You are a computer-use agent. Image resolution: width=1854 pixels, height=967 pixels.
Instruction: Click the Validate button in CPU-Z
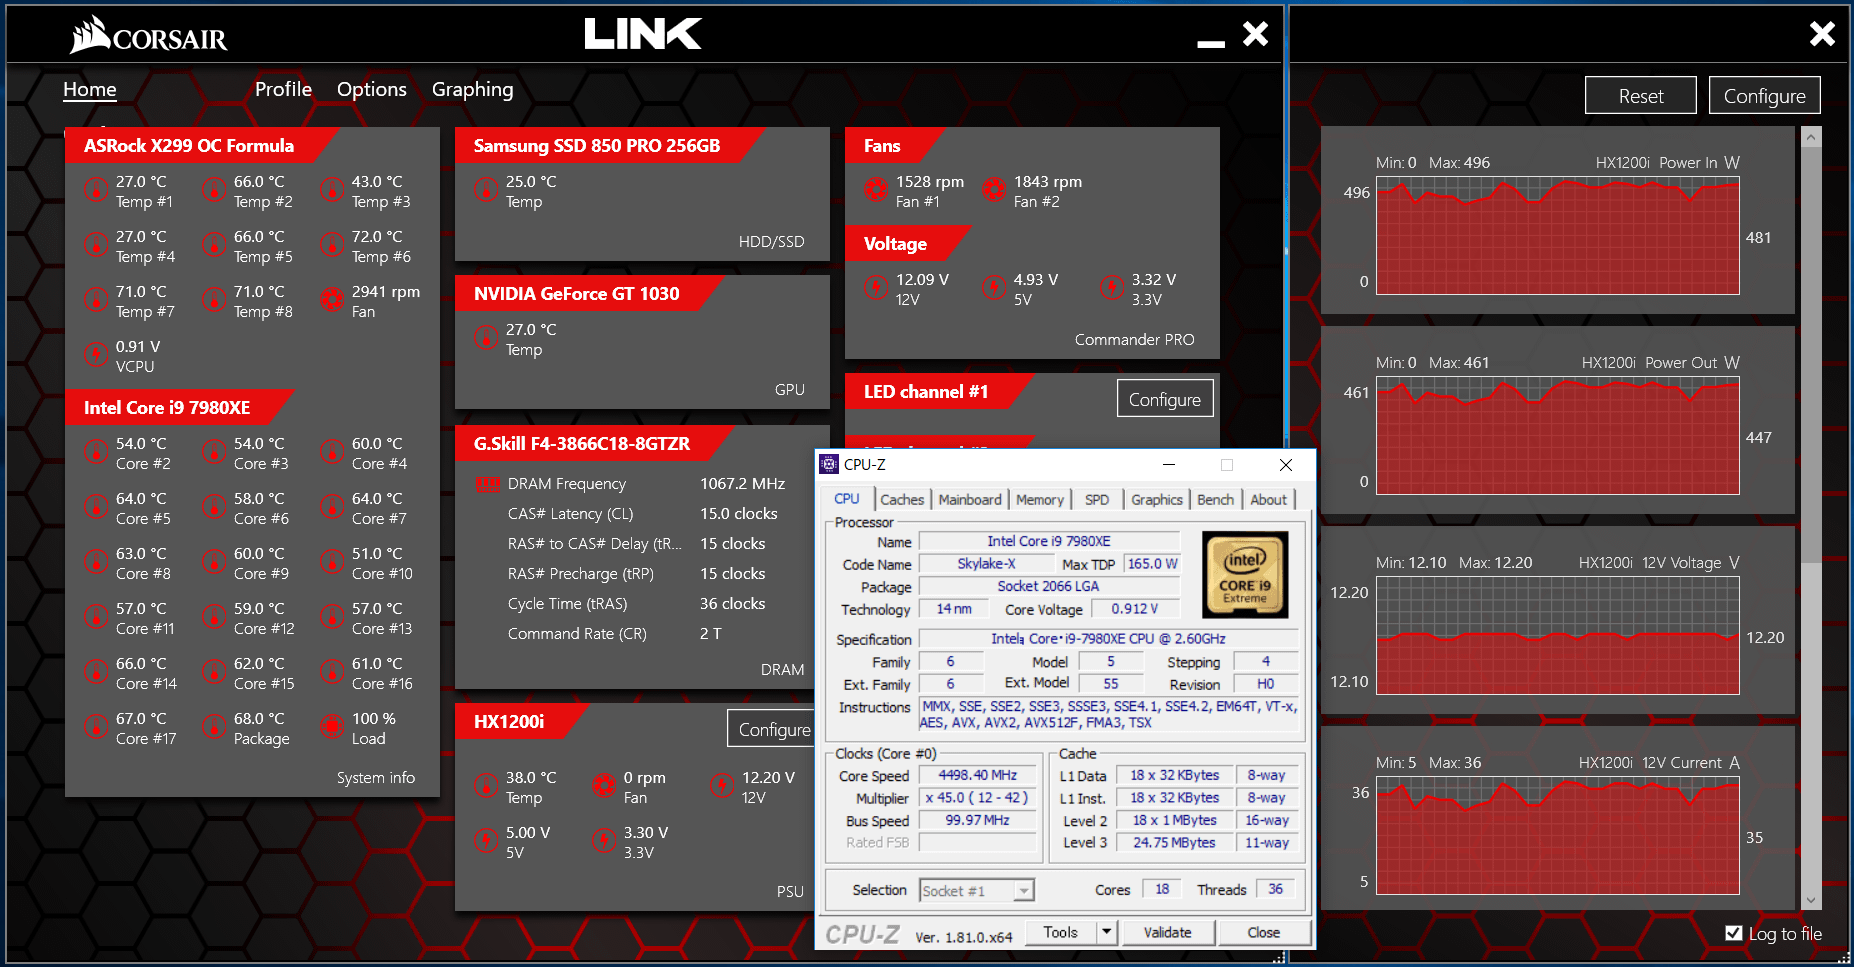coord(1167,932)
